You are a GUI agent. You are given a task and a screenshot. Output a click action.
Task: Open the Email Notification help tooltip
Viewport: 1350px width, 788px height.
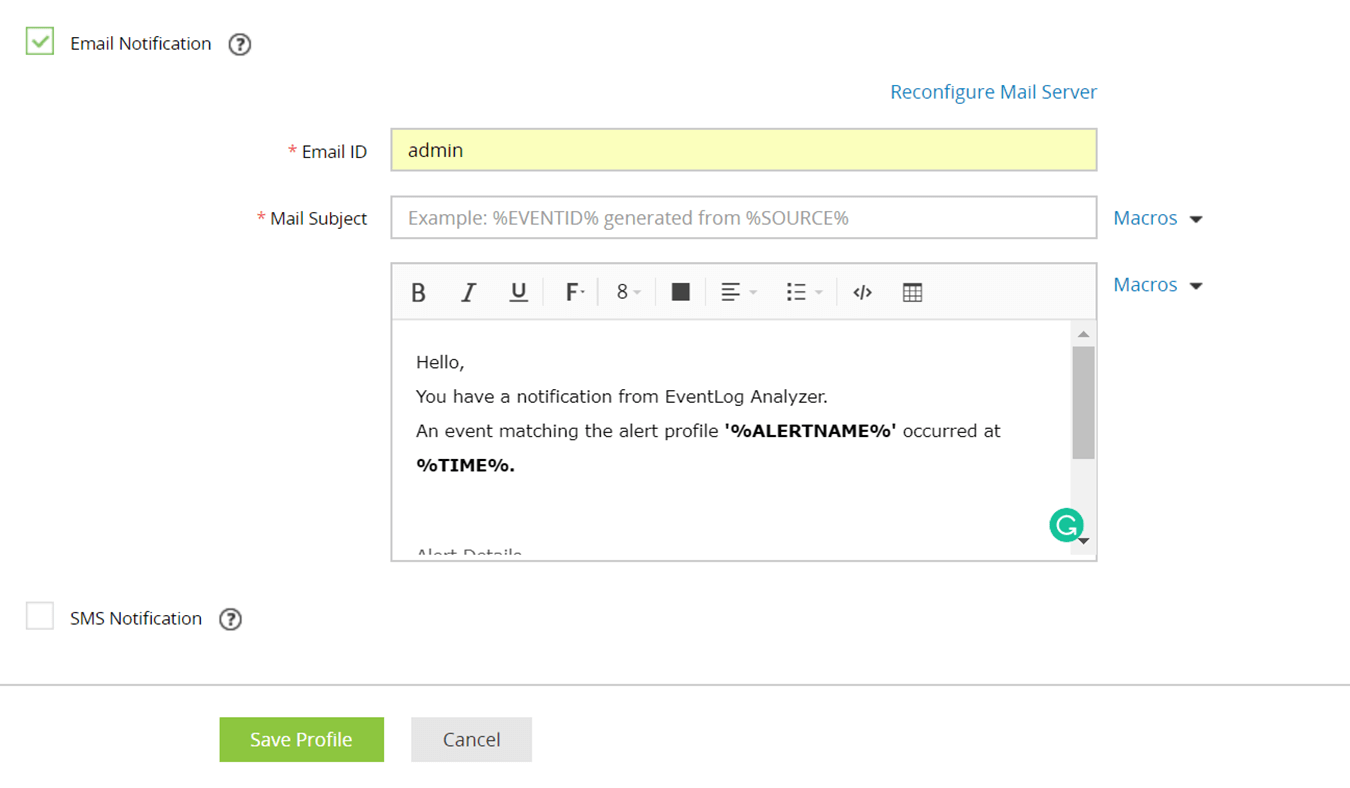point(239,44)
